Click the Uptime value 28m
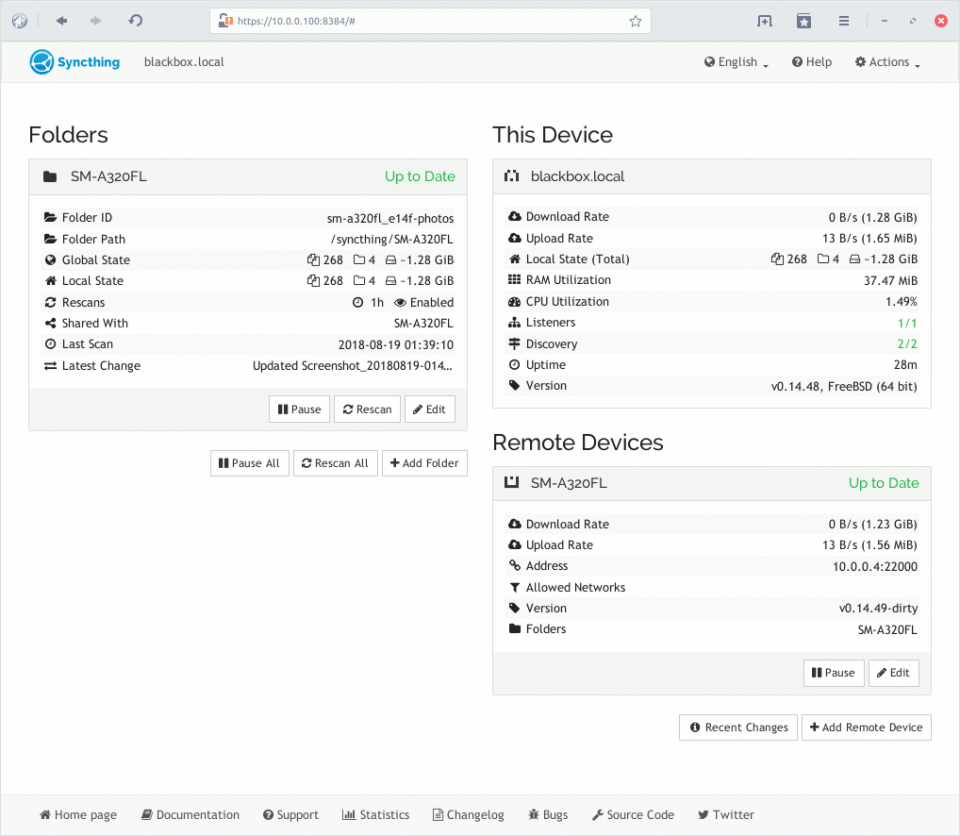This screenshot has width=960, height=836. [906, 364]
